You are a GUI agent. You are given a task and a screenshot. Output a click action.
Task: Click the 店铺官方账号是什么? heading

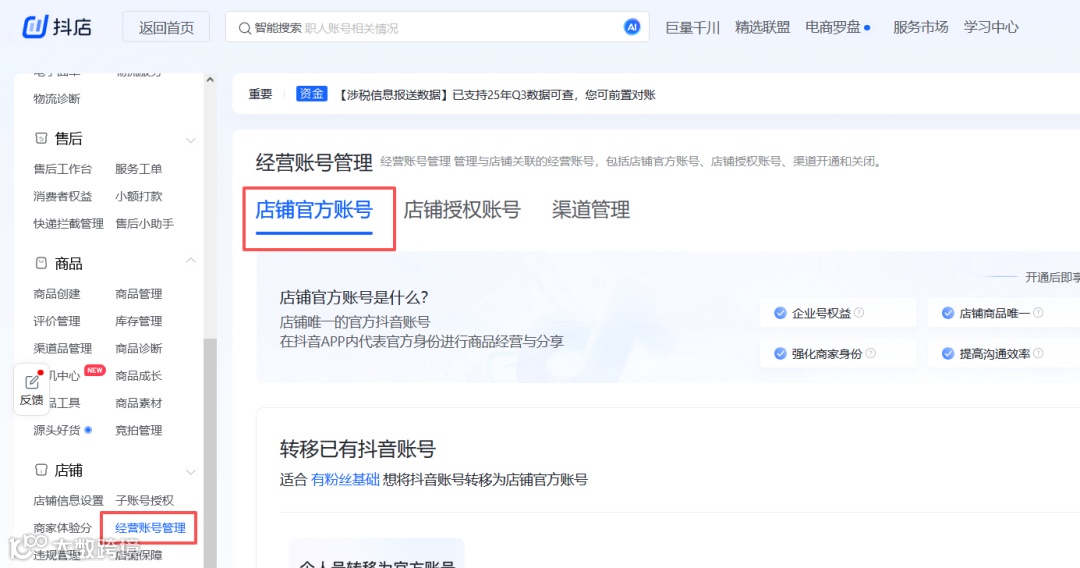tap(354, 297)
